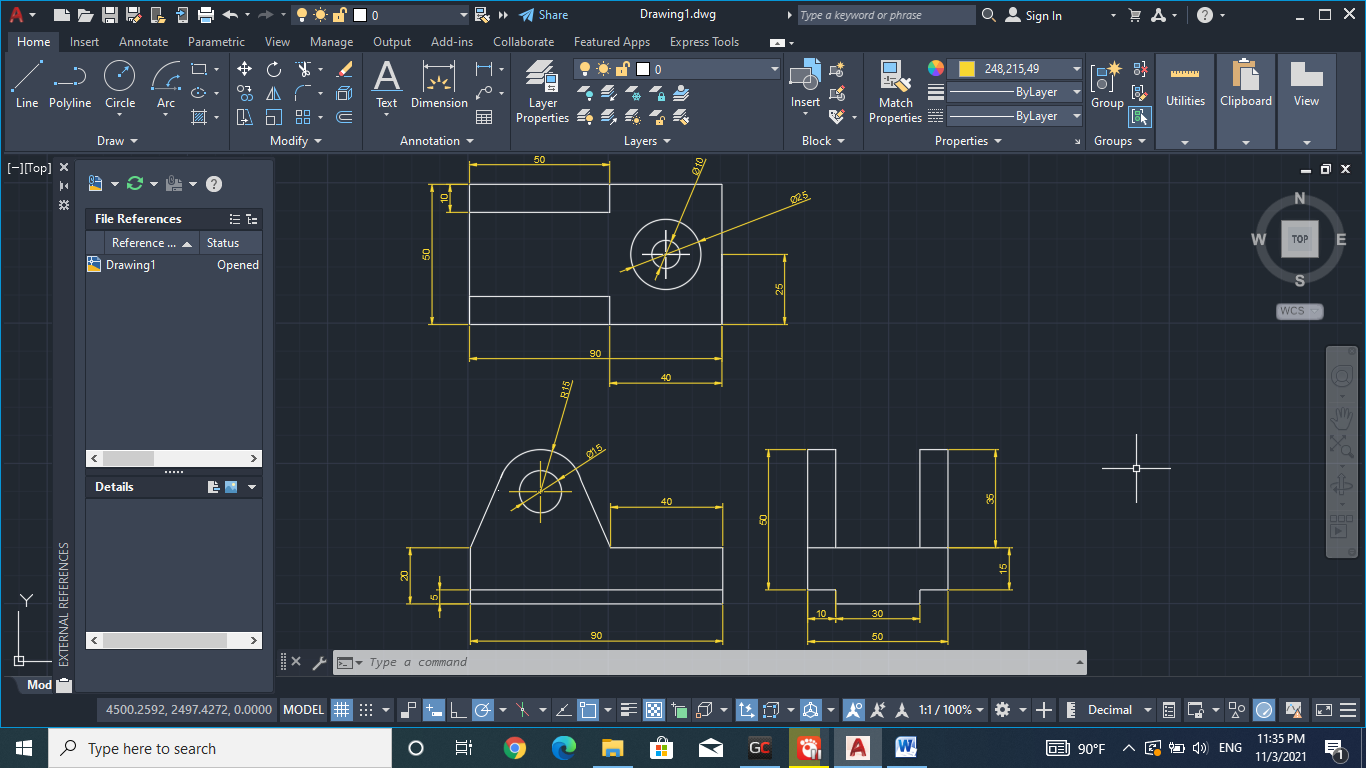Insert a Table from Annotation panel
Viewport: 1366px width, 768px height.
[x=484, y=117]
